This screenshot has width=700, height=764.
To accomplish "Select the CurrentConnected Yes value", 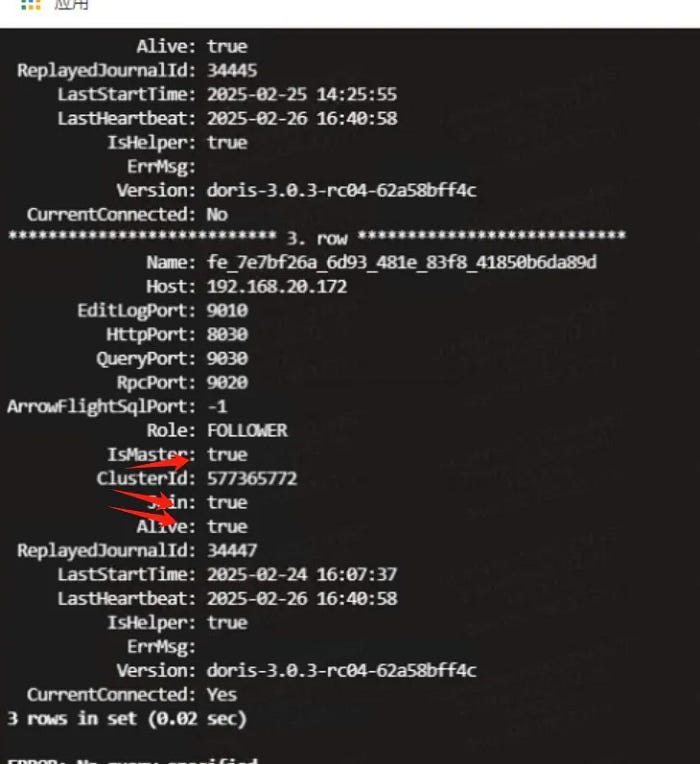I will [222, 694].
